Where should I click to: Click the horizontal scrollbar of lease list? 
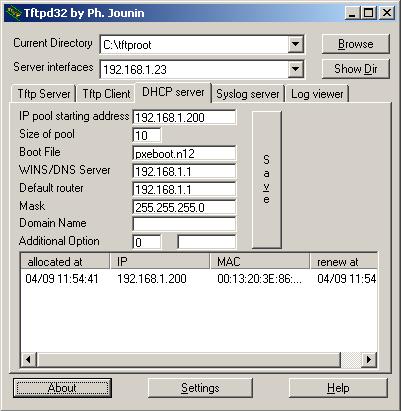[199, 359]
